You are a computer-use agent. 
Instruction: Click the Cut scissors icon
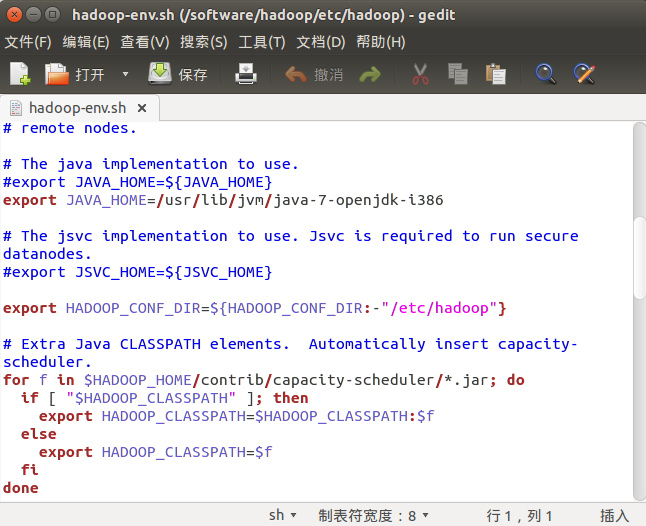tap(421, 74)
